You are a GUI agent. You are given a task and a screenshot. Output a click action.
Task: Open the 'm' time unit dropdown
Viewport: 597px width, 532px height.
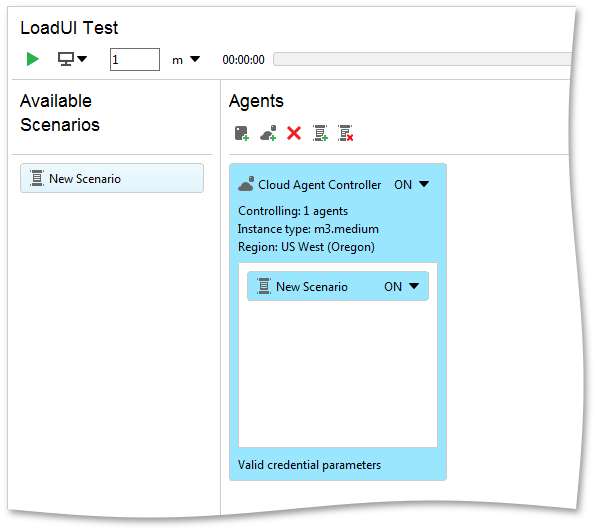(x=185, y=59)
